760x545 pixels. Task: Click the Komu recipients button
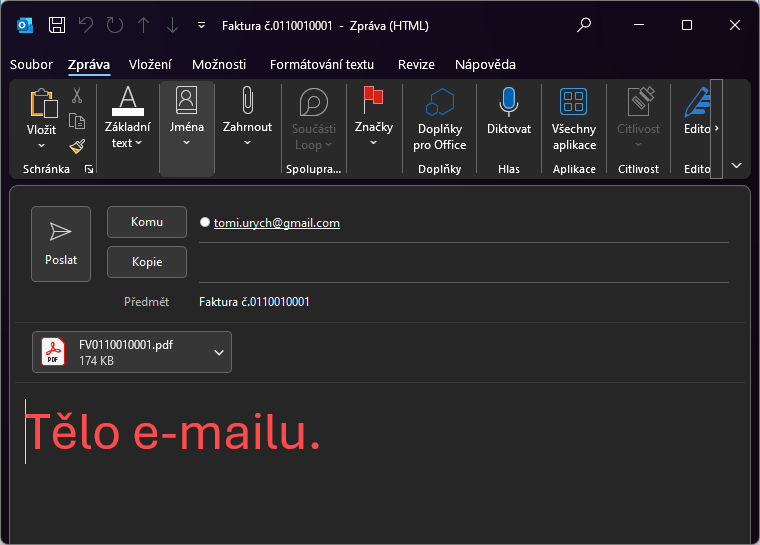pyautogui.click(x=147, y=222)
